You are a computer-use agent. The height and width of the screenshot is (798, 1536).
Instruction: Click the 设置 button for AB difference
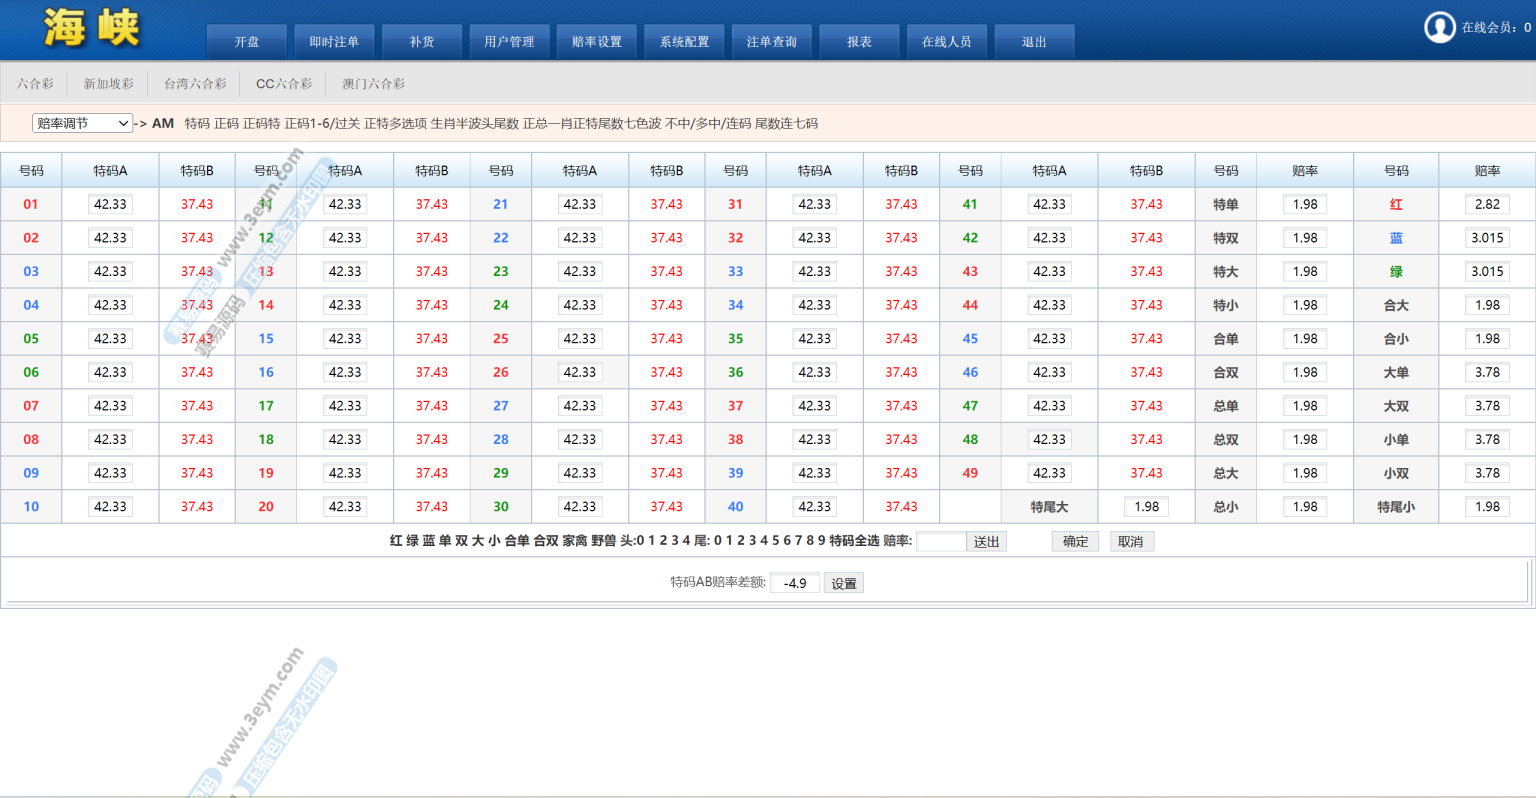(x=843, y=583)
